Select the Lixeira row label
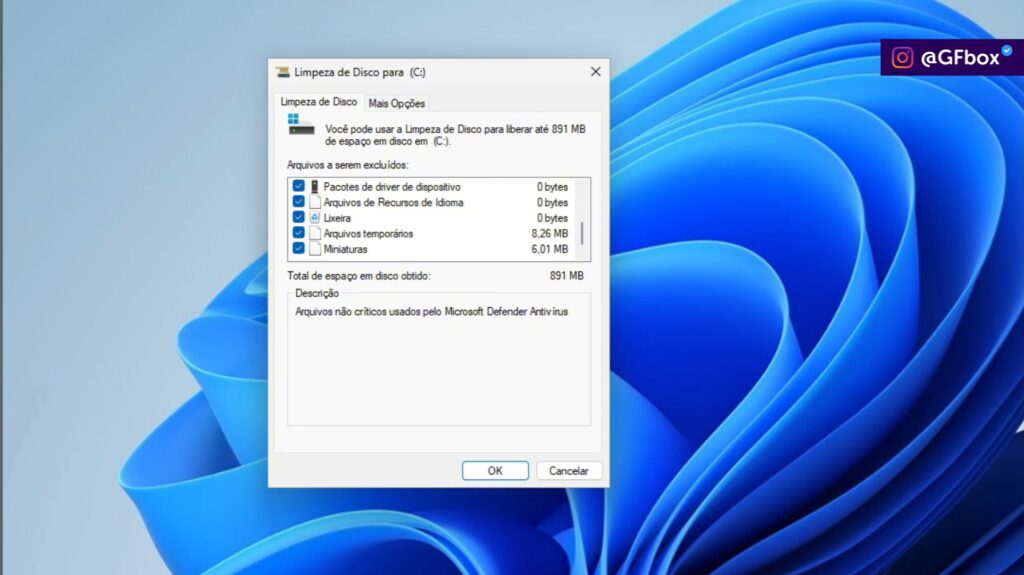The width and height of the screenshot is (1024, 575). click(337, 218)
